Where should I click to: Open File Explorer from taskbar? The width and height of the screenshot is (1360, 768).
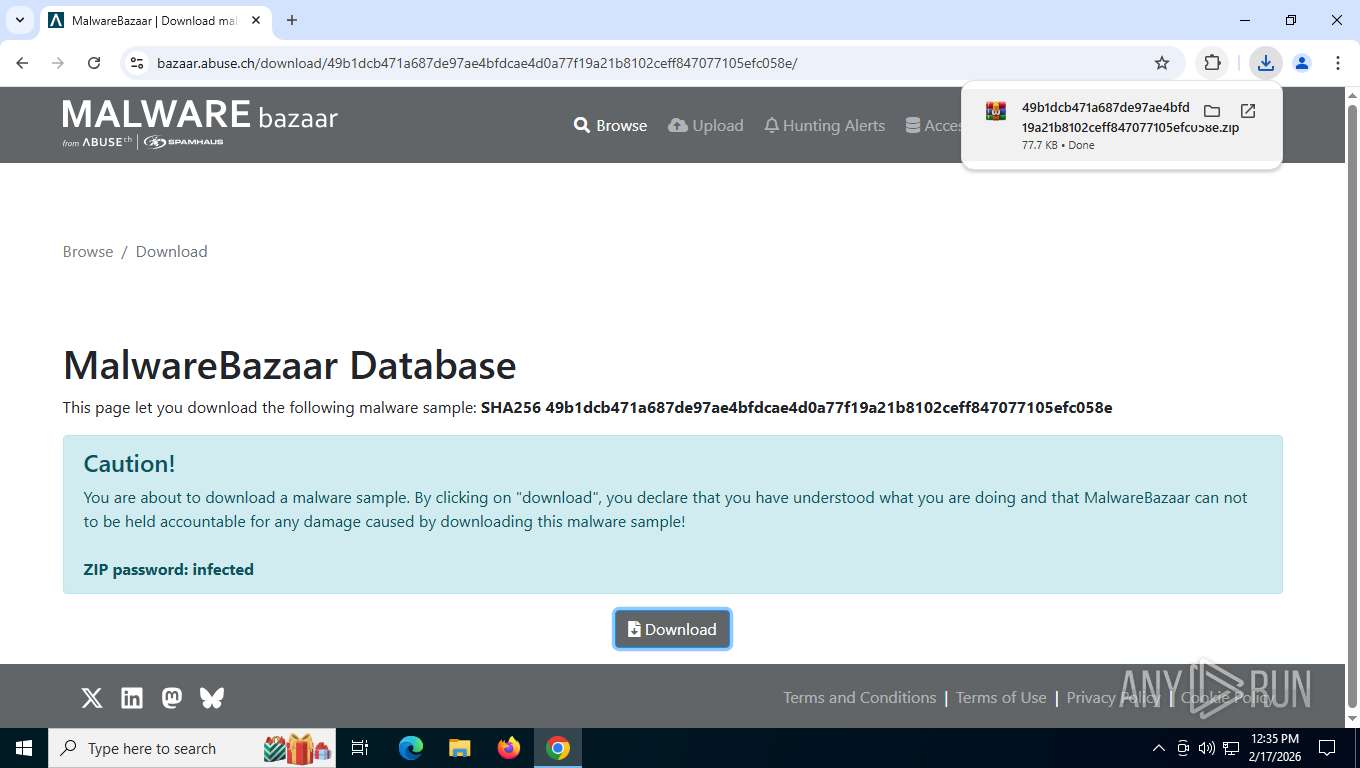coord(460,748)
